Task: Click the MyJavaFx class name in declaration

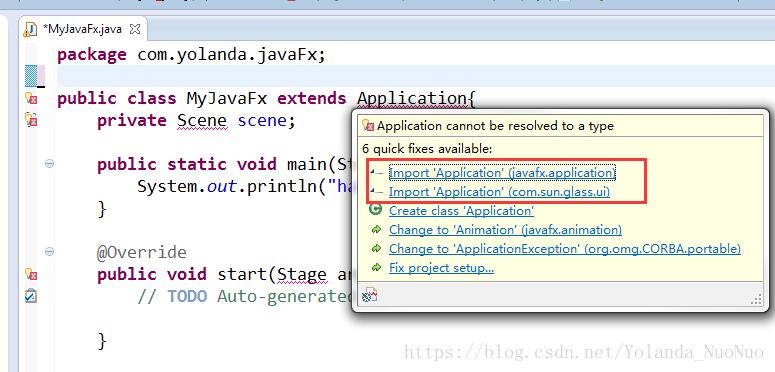Action: click(227, 98)
